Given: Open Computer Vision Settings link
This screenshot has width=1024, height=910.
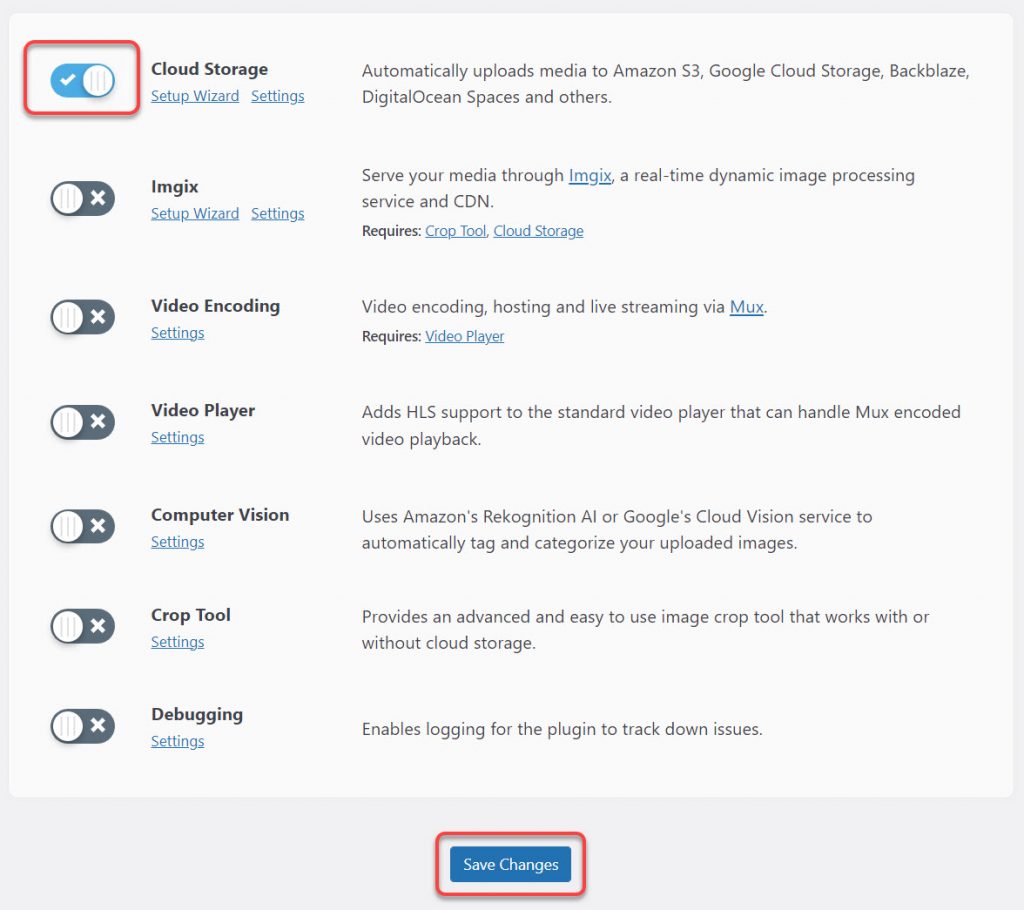Looking at the screenshot, I should point(178,542).
